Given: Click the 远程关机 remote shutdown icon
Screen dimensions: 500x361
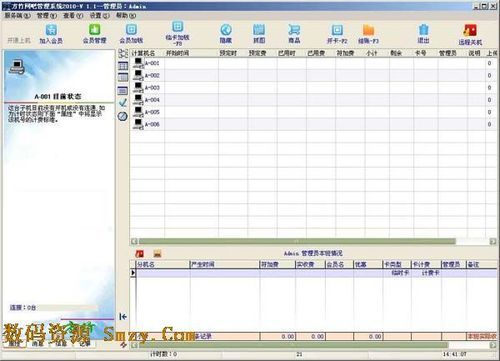Looking at the screenshot, I should click(470, 30).
